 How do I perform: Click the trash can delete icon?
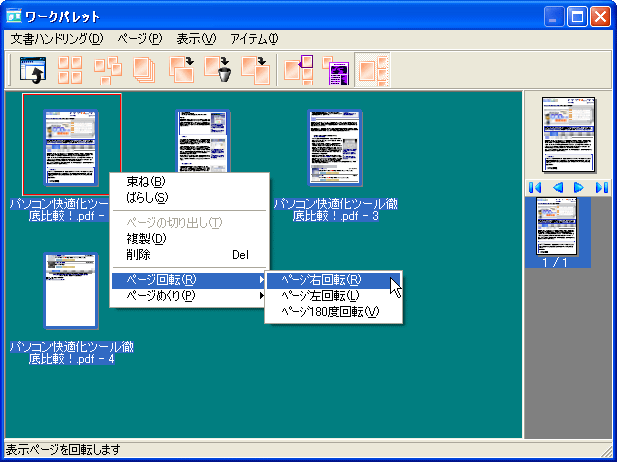218,70
